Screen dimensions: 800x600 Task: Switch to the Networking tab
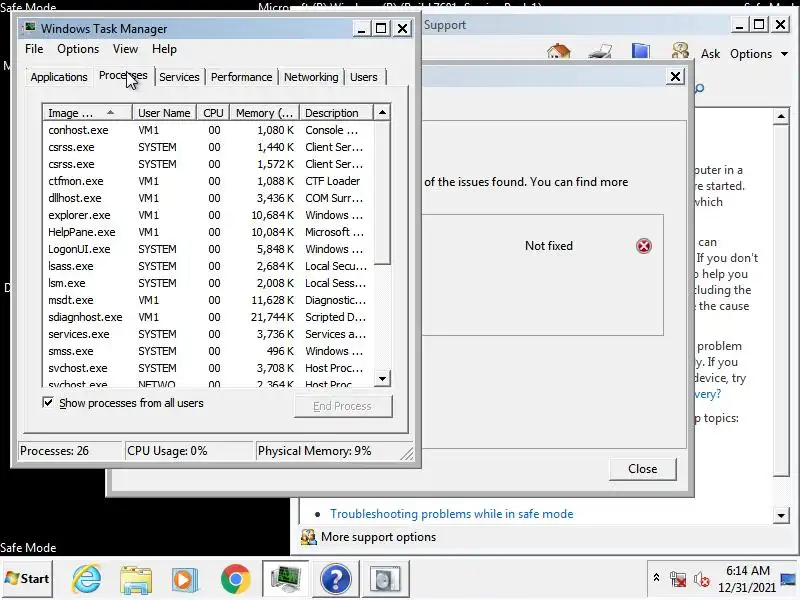pyautogui.click(x=311, y=77)
